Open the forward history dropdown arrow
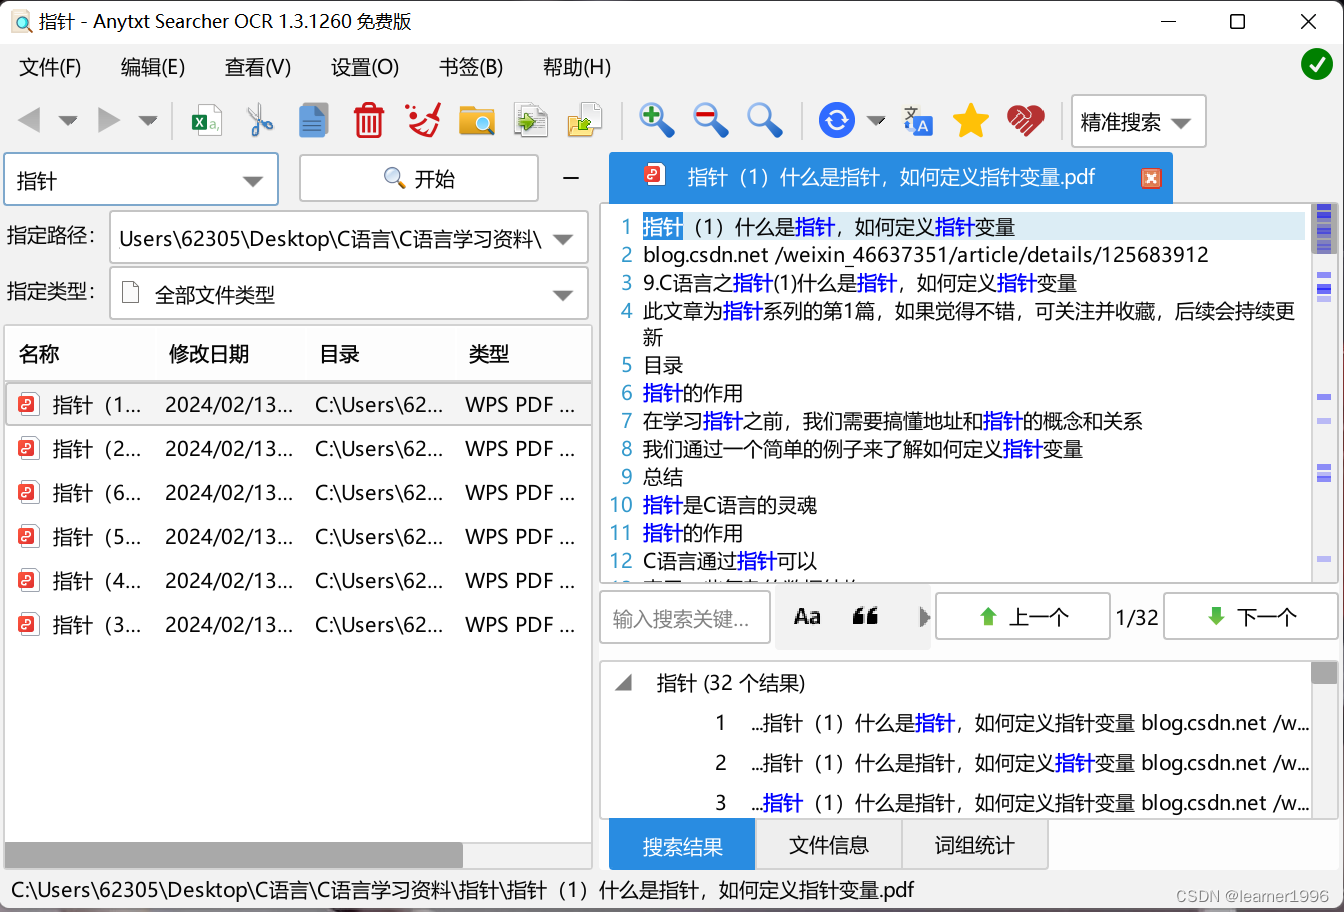Viewport: 1344px width, 912px height. coord(148,121)
